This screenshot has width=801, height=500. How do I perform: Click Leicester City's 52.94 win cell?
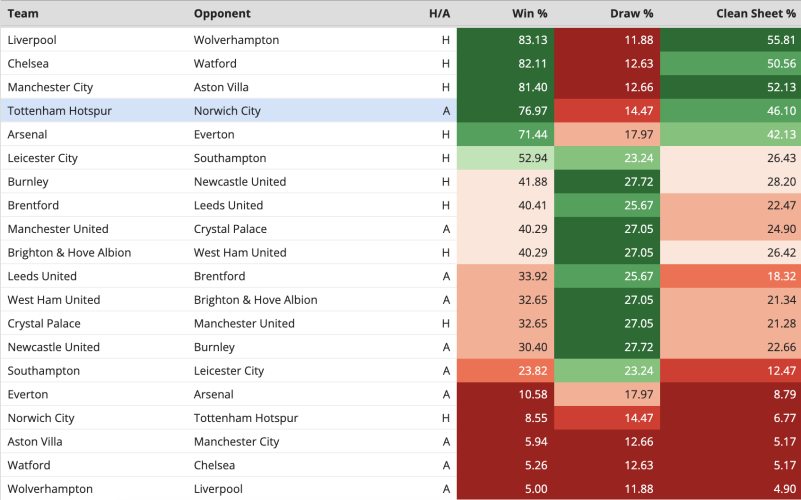tap(505, 158)
